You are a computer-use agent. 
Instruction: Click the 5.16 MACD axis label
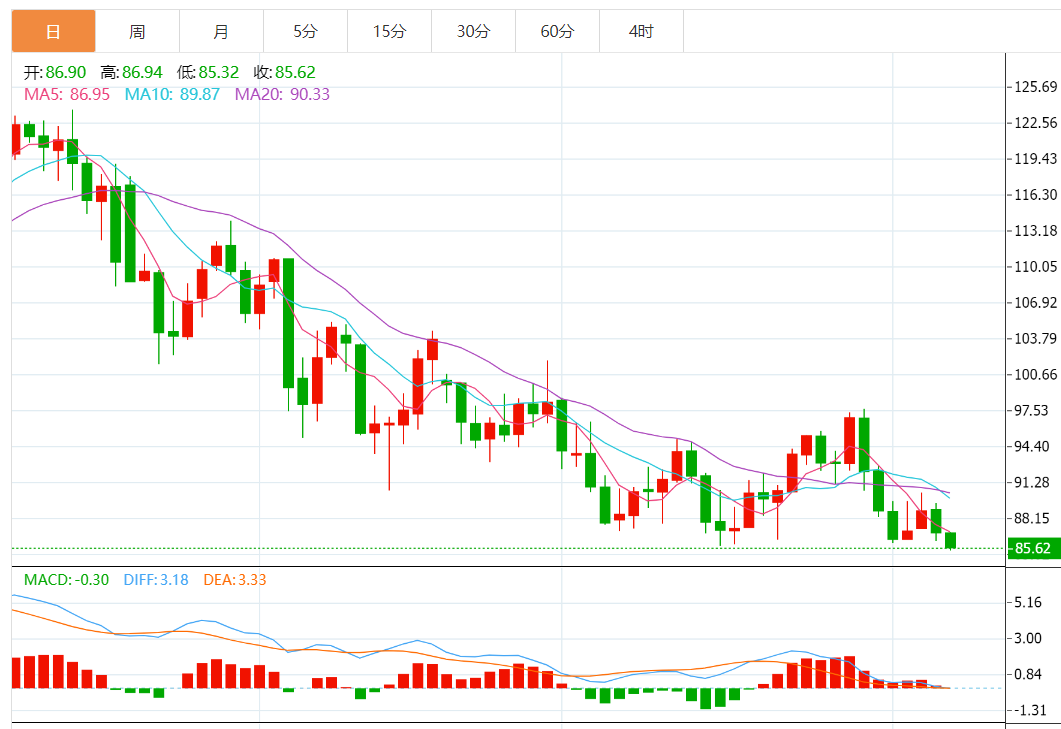point(1027,602)
